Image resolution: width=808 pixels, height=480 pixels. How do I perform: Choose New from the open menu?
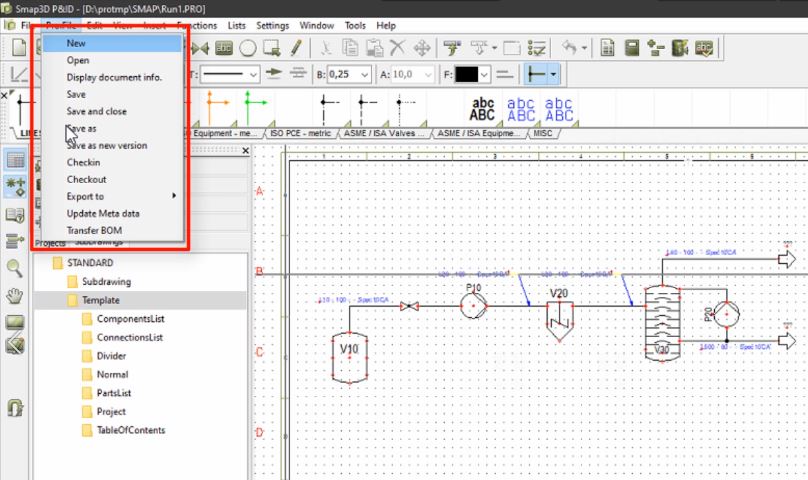[x=76, y=43]
